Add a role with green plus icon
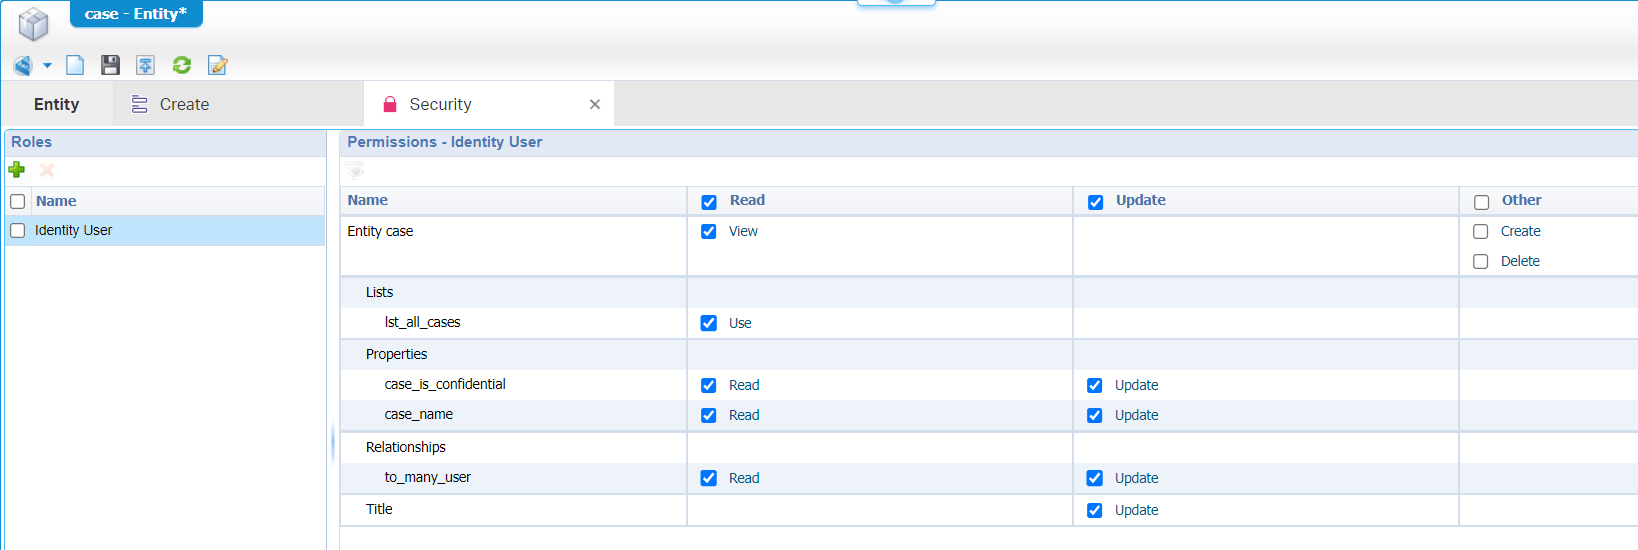This screenshot has width=1638, height=550. coord(17,170)
